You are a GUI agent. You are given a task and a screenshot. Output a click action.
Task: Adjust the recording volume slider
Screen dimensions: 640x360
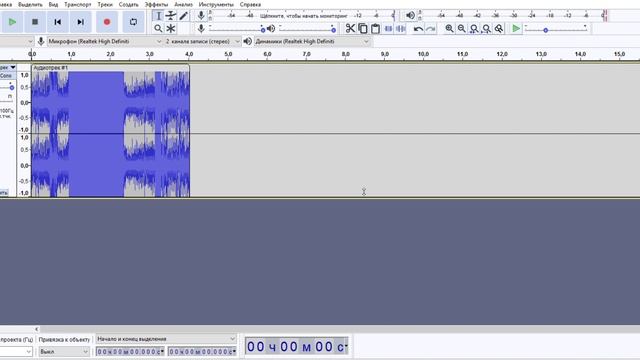click(237, 29)
